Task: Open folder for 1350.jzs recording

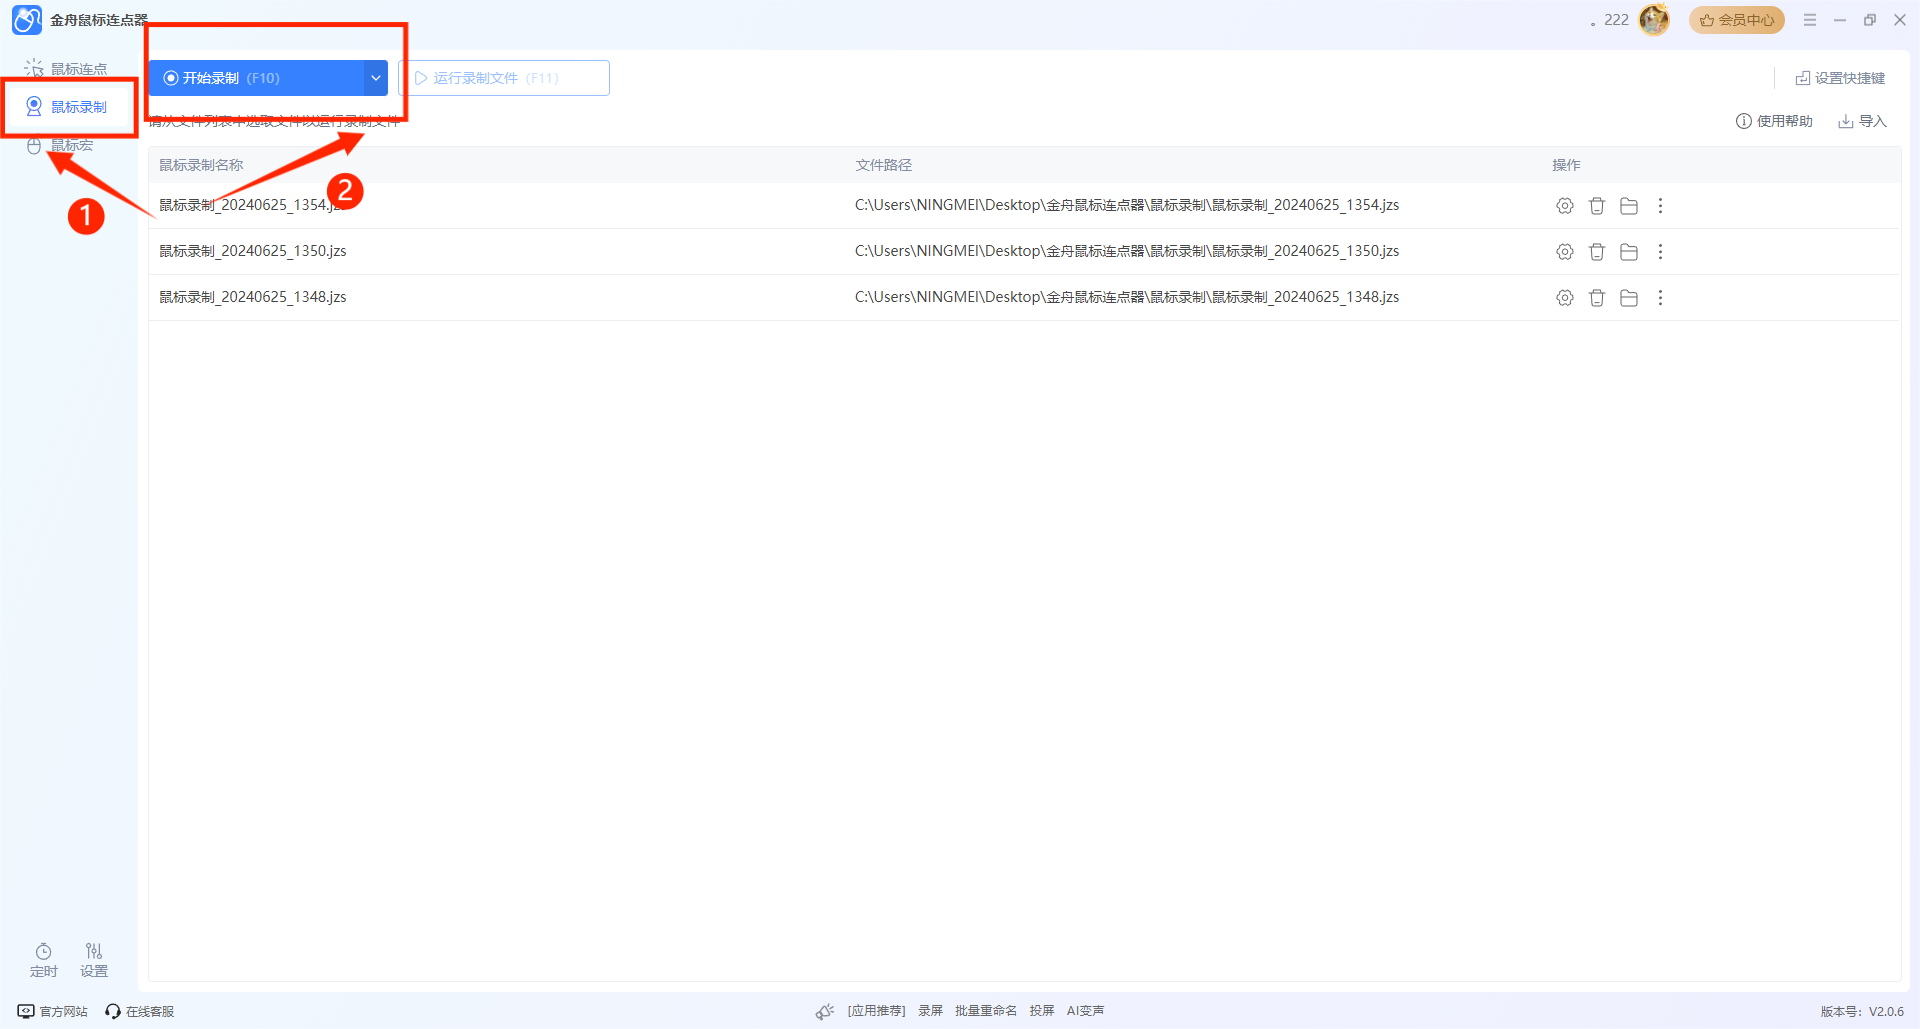Action: click(1629, 252)
